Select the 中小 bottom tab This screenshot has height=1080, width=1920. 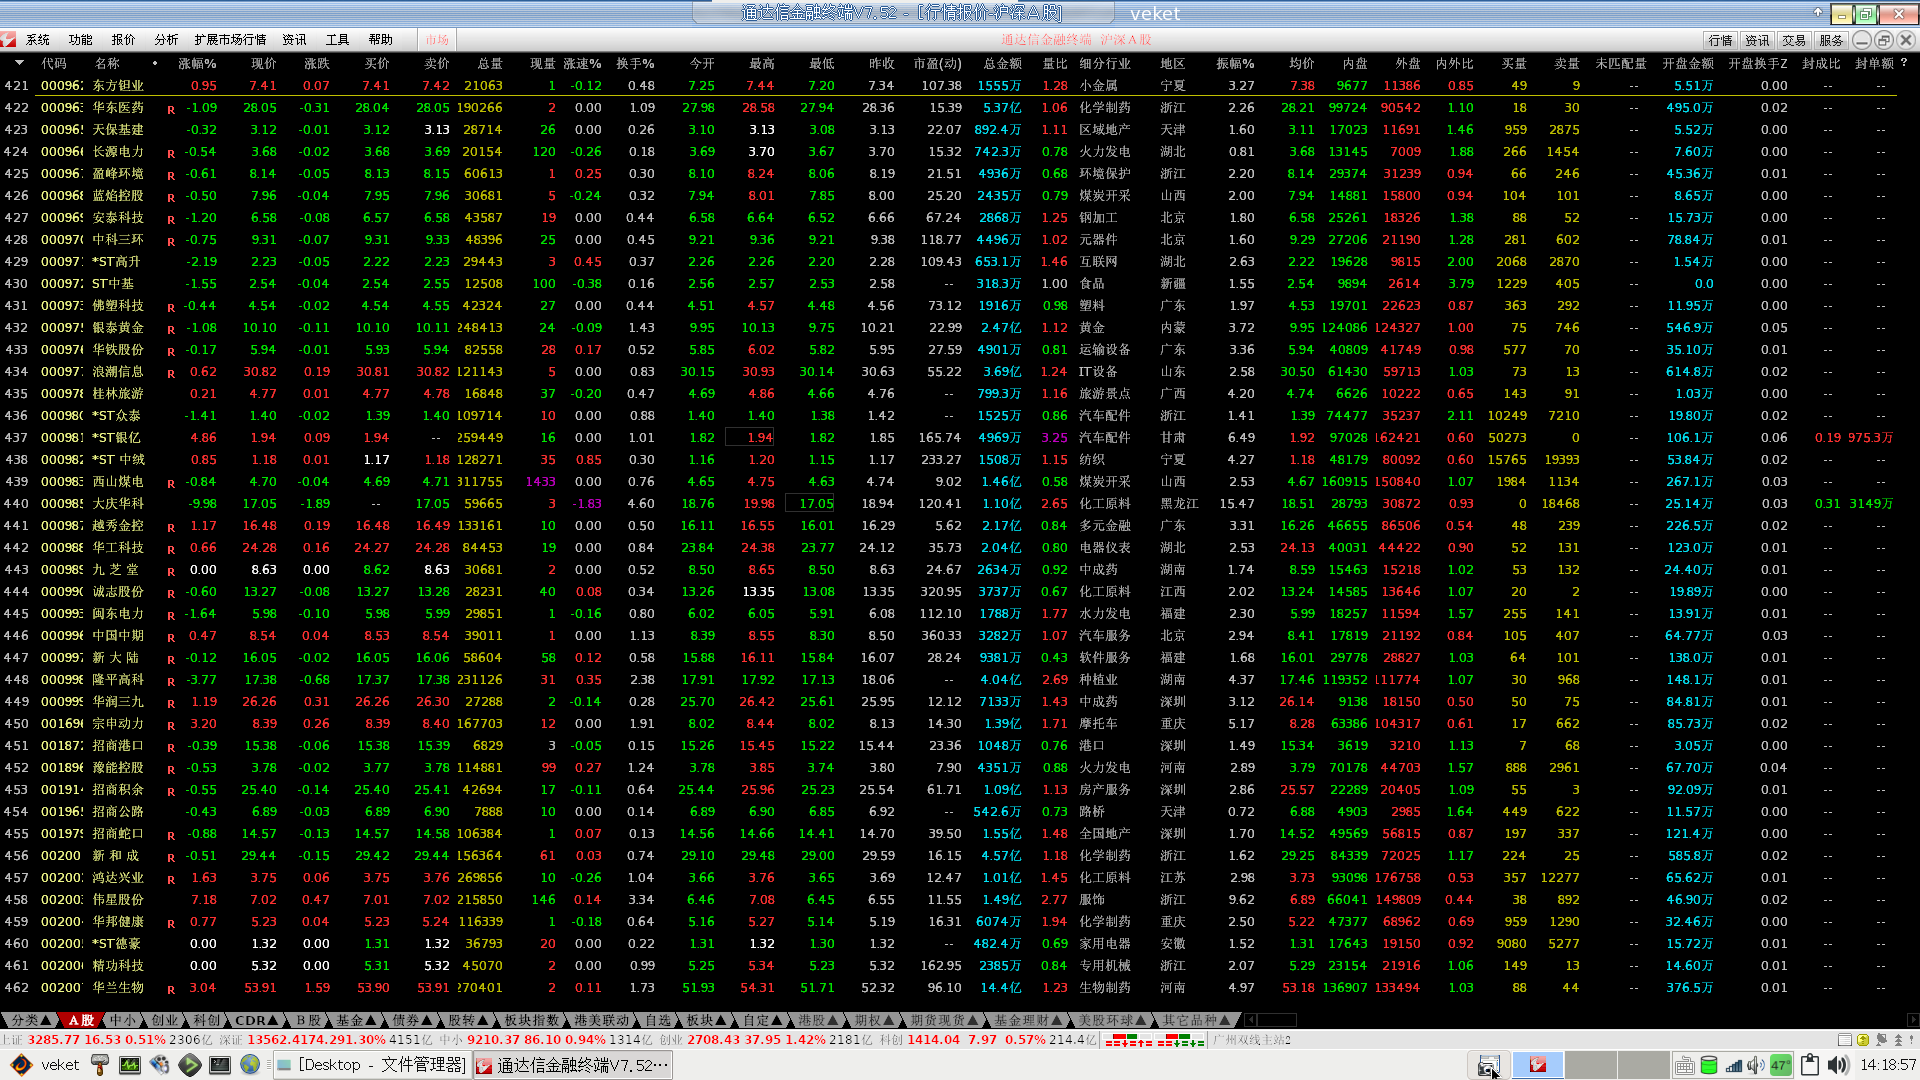tap(123, 1020)
